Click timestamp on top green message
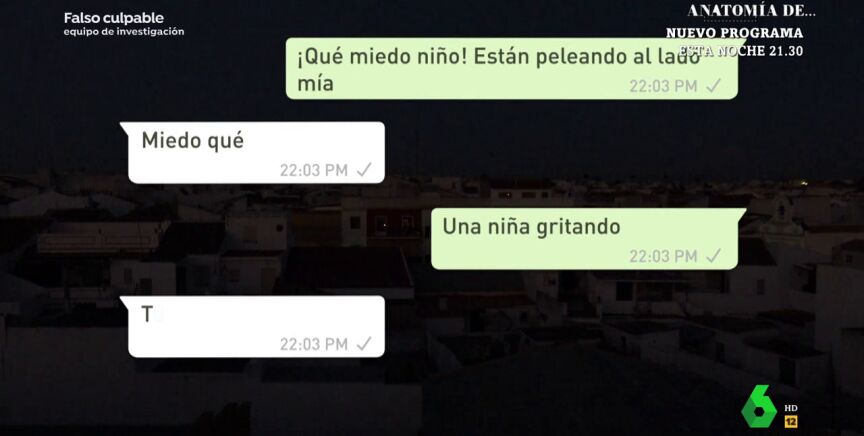This screenshot has width=864, height=436. tap(663, 86)
